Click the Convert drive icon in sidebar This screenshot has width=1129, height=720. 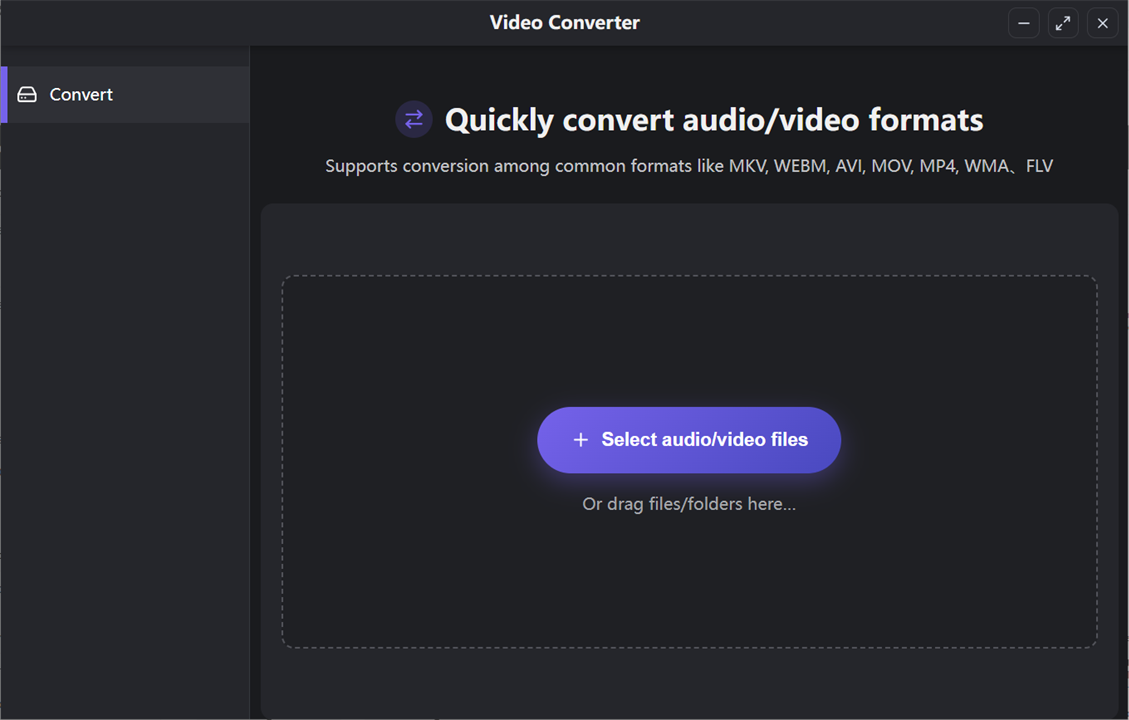click(x=27, y=94)
